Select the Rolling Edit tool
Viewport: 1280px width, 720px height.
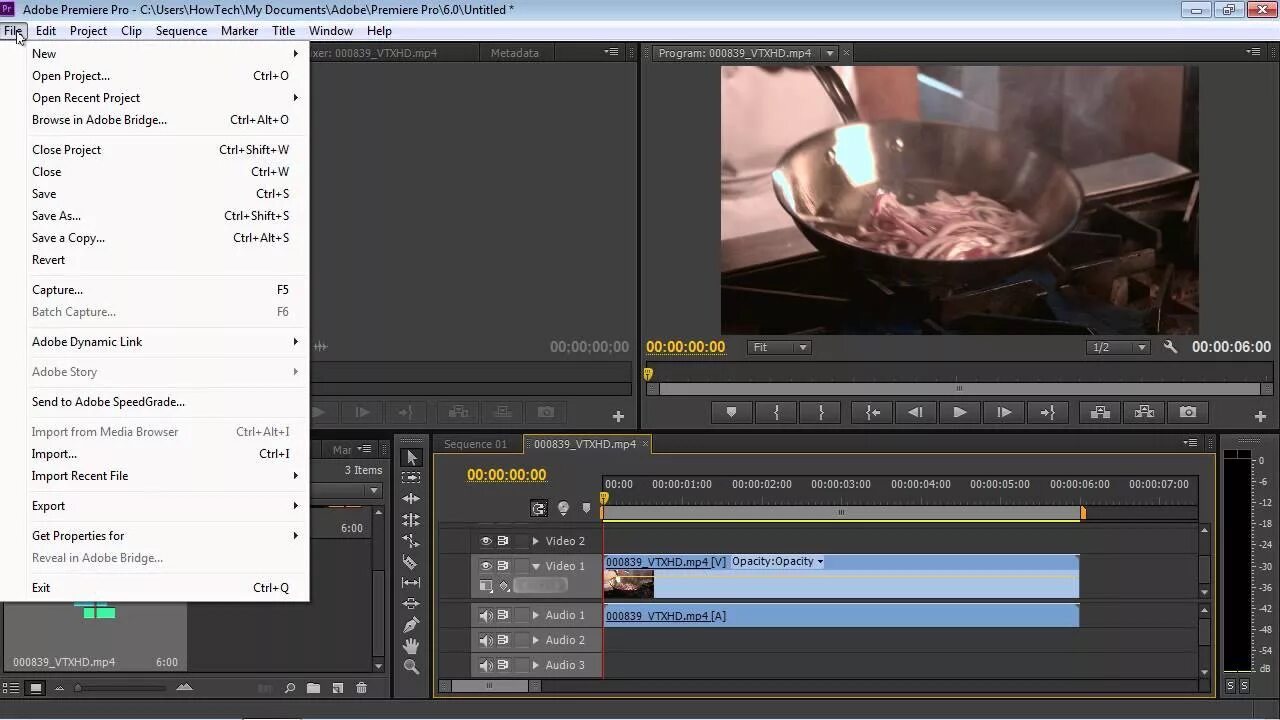[x=411, y=520]
